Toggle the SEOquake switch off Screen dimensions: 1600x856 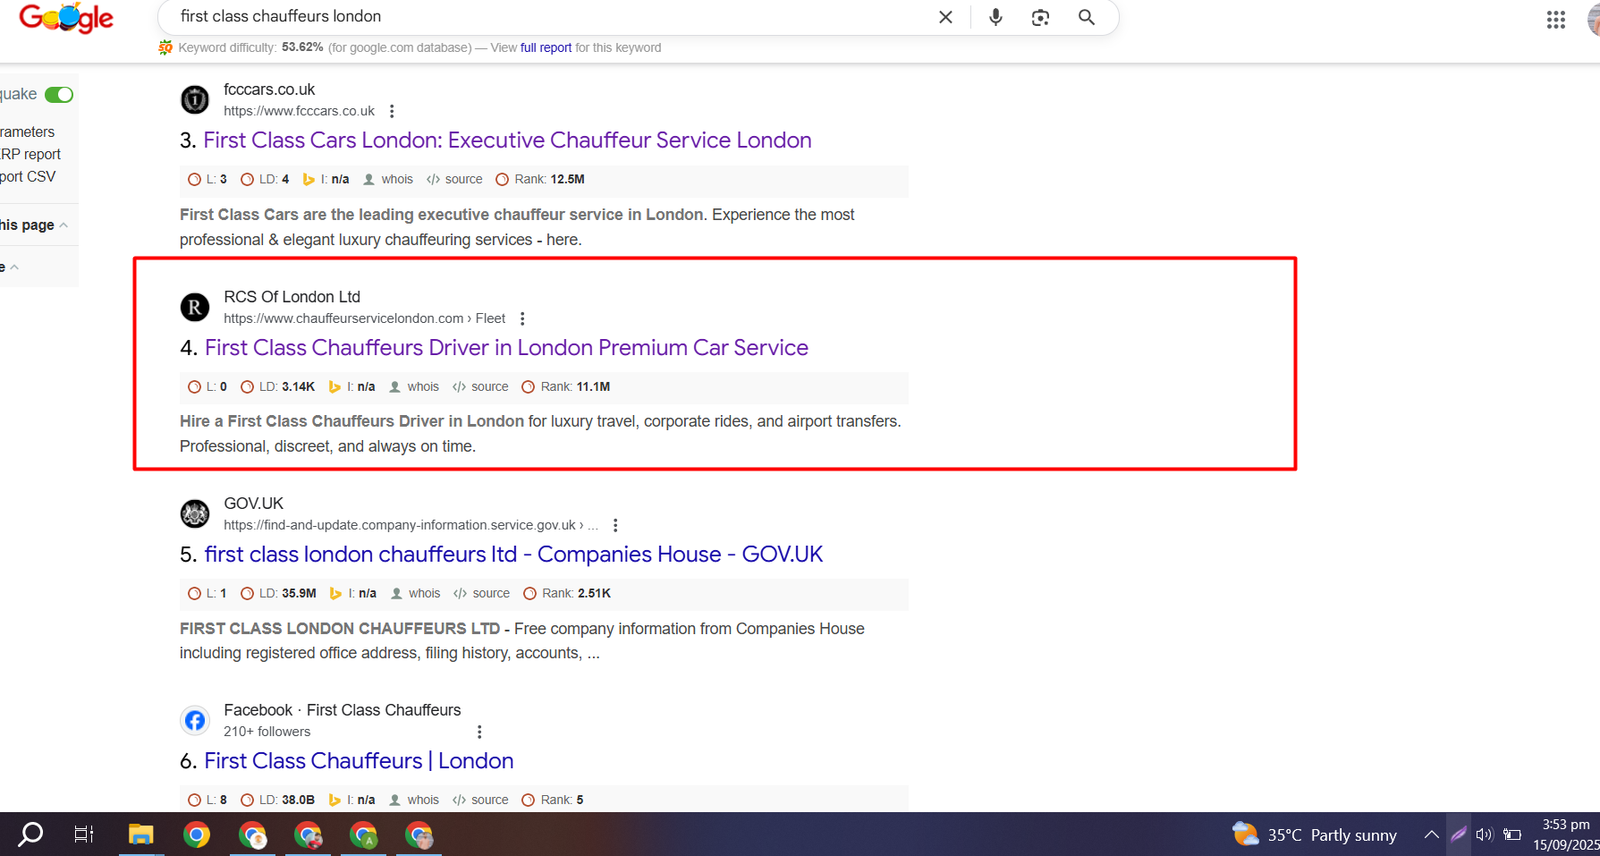pyautogui.click(x=59, y=95)
